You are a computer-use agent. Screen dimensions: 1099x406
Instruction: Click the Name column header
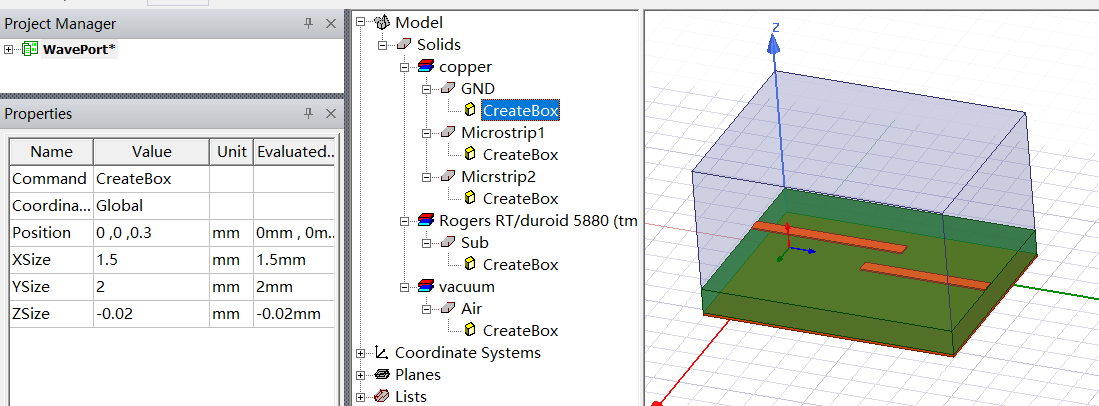coord(51,151)
